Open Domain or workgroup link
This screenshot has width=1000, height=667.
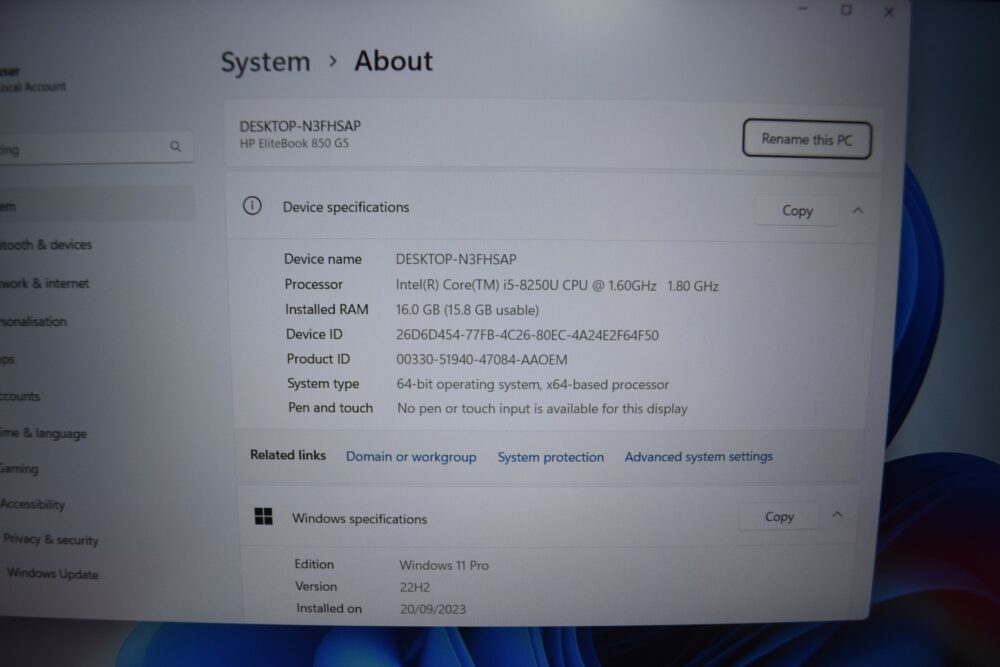[x=411, y=457]
